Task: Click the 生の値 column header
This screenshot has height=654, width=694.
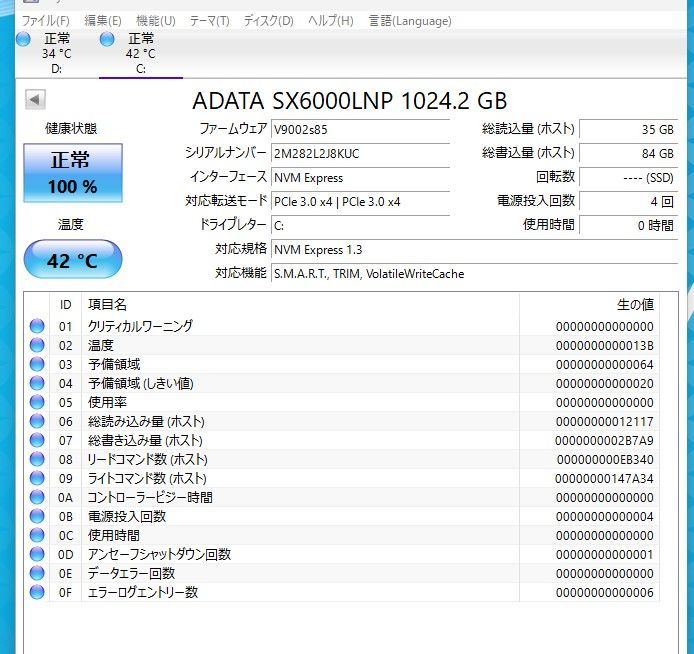Action: click(634, 304)
